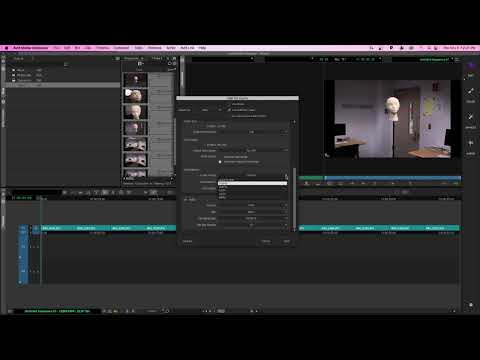Click the blue position bar under the Record monitor
The height and width of the screenshot is (360, 480).
[393, 178]
